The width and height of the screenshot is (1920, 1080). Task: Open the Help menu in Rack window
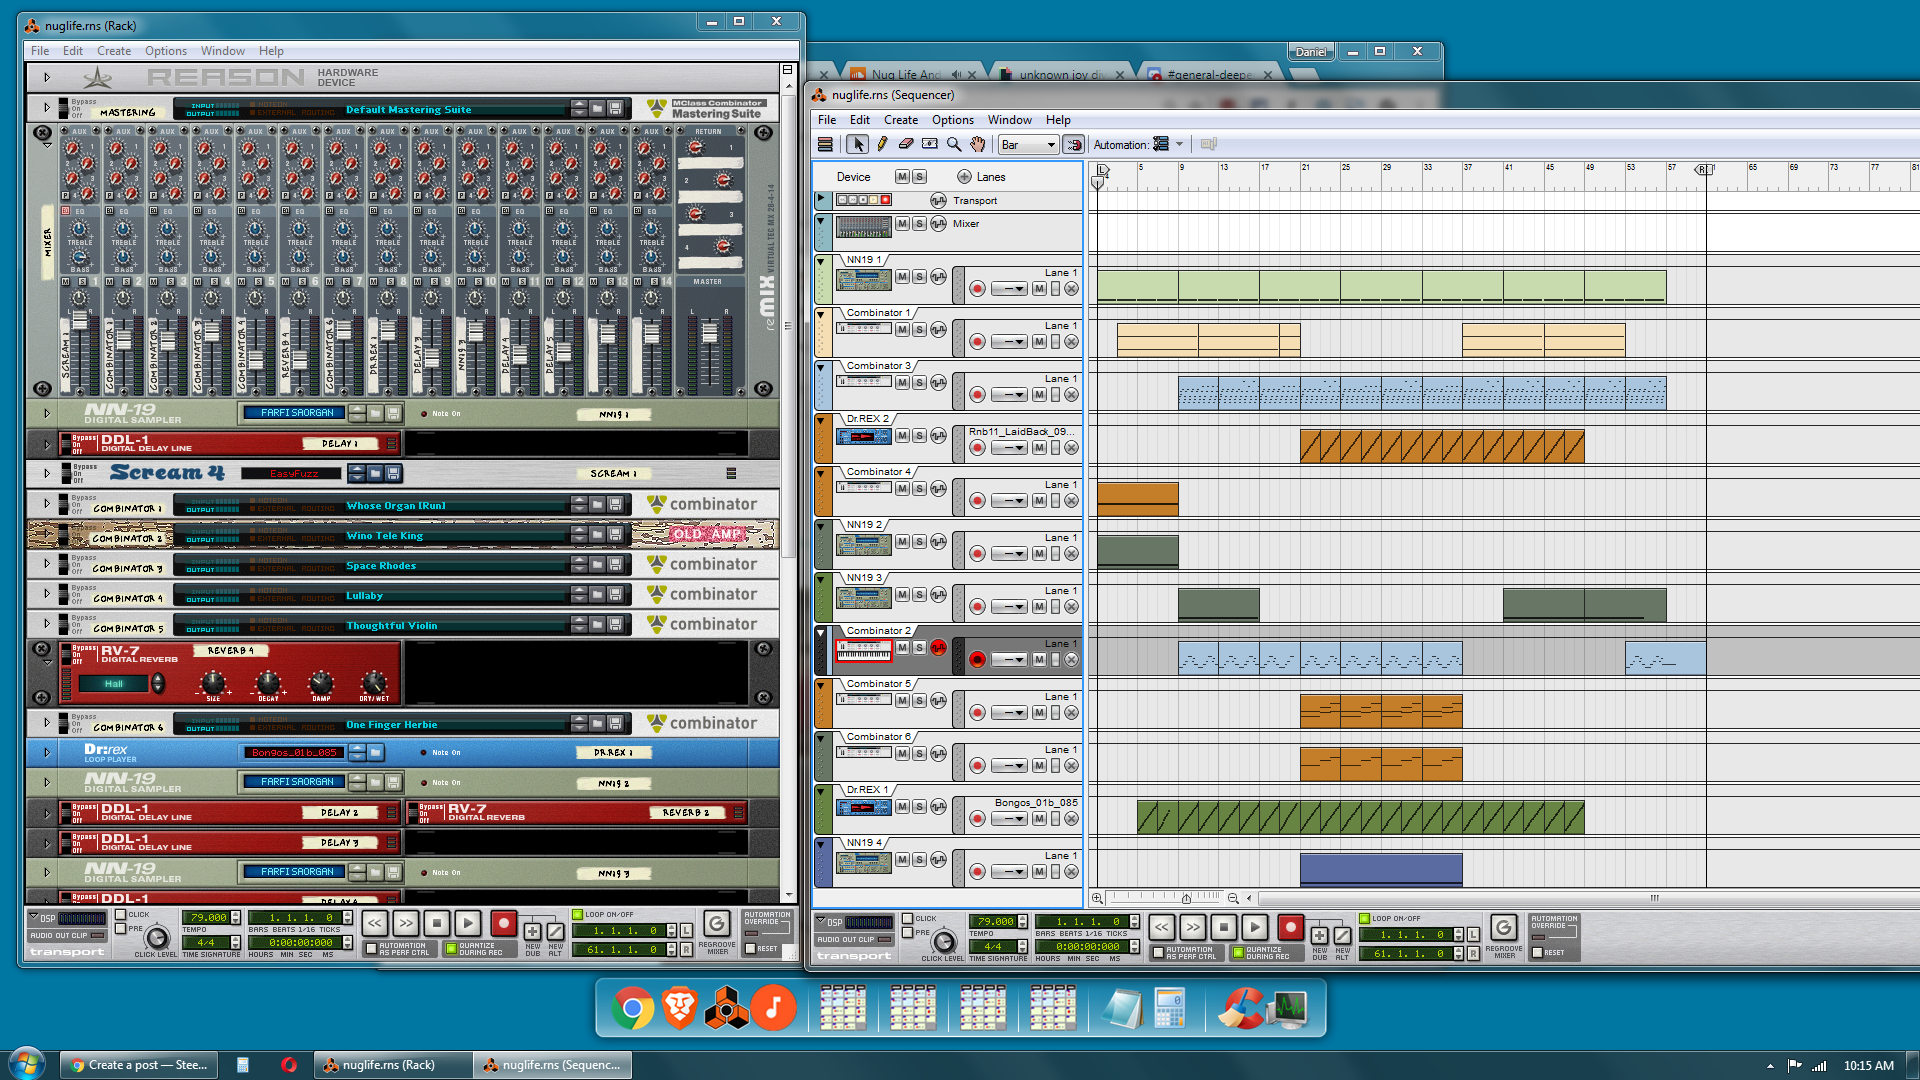pyautogui.click(x=271, y=51)
